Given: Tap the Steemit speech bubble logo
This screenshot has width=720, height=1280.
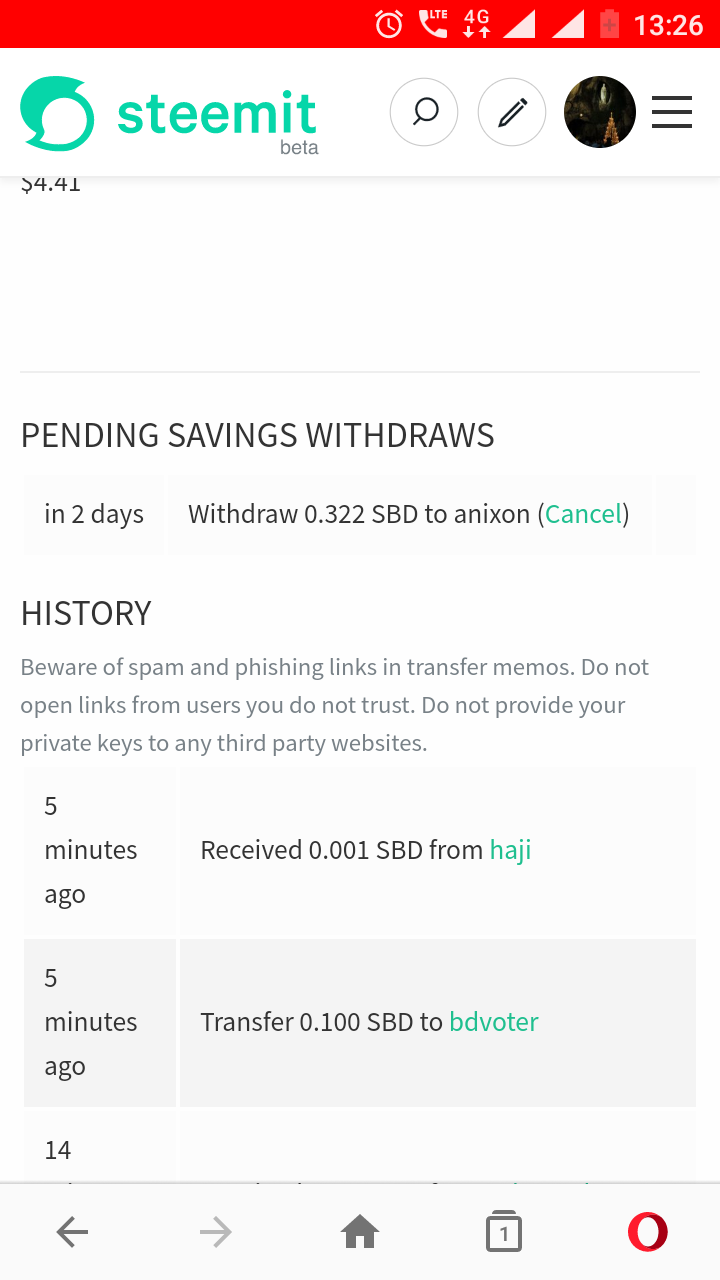Looking at the screenshot, I should pyautogui.click(x=57, y=113).
